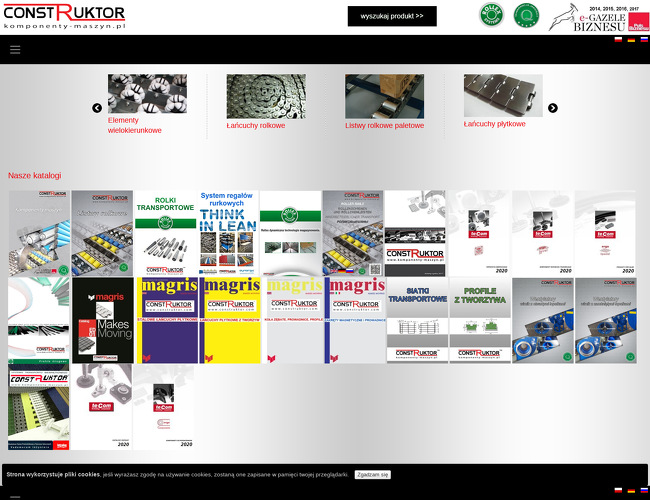This screenshot has height=500, width=650.
Task: Open the 'Listwy rolkowe paletowe' link
Action: coord(384,125)
